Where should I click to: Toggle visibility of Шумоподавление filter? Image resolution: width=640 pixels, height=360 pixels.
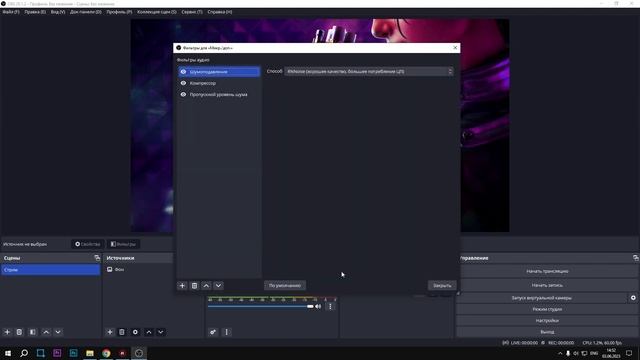click(183, 72)
